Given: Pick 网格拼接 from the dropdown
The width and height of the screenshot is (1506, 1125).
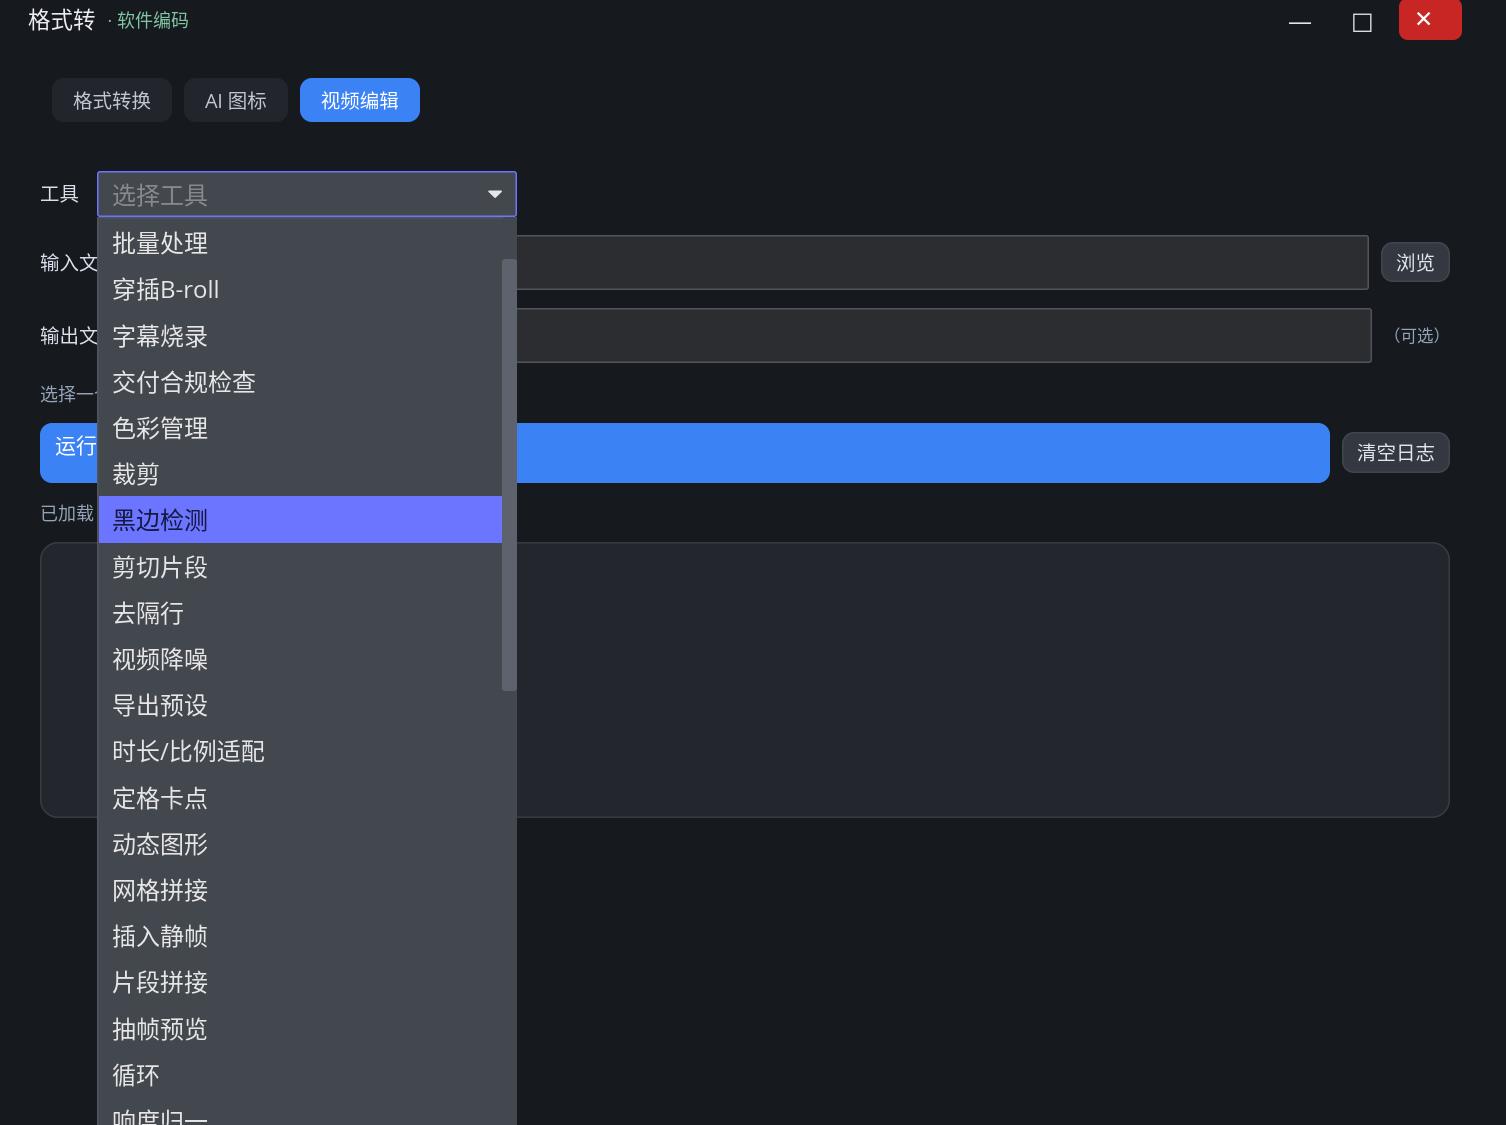Looking at the screenshot, I should coord(300,890).
